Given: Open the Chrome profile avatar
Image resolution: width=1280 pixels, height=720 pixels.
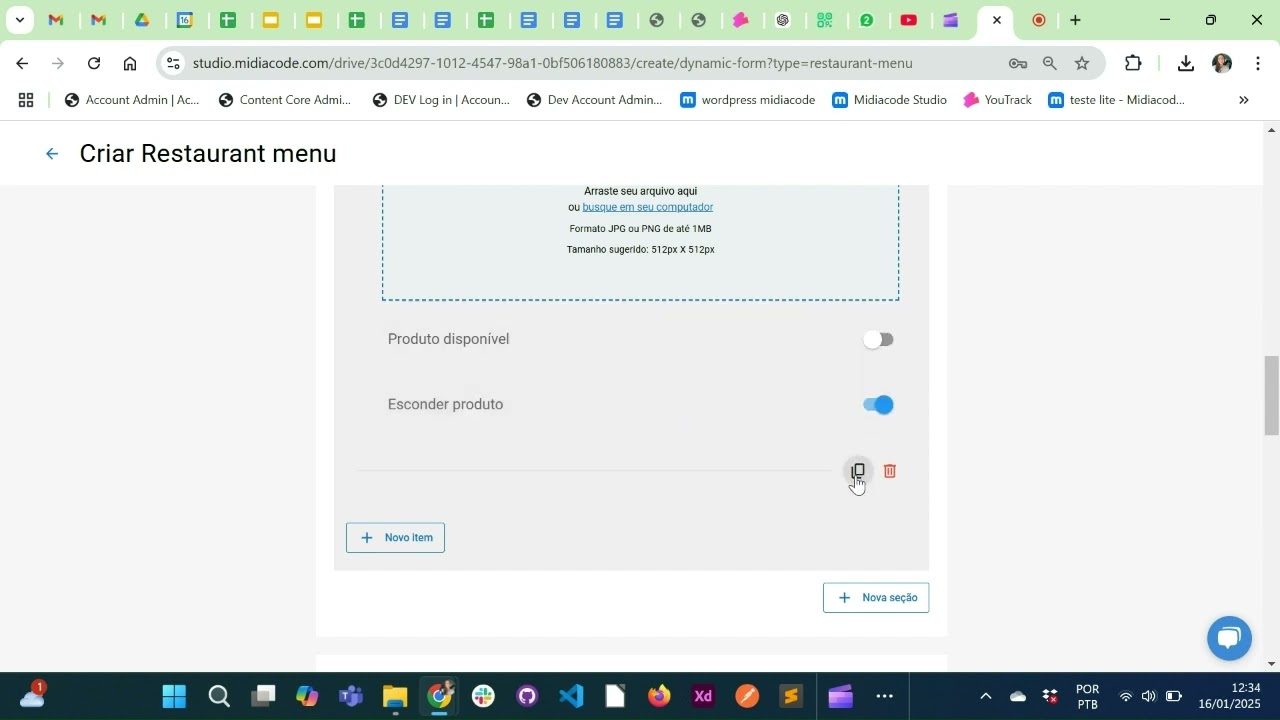Looking at the screenshot, I should pyautogui.click(x=1222, y=63).
